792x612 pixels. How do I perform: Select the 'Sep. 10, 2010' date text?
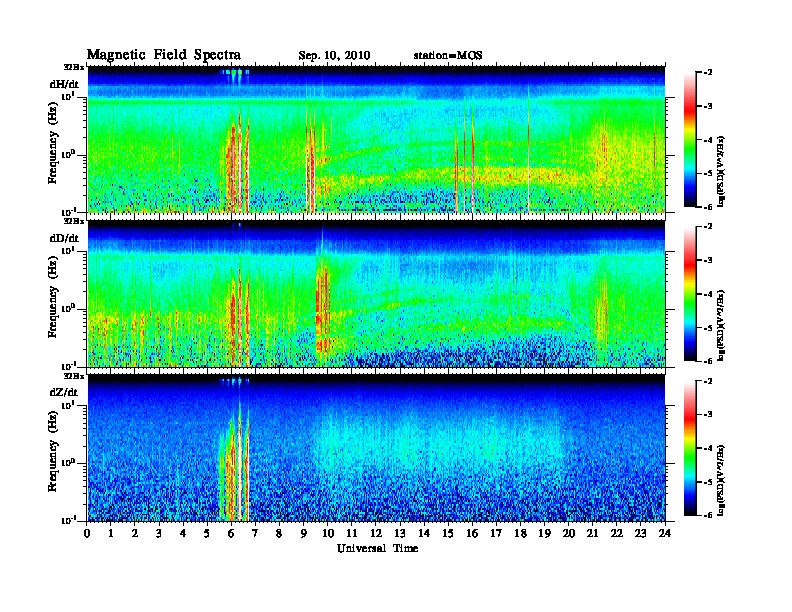(x=334, y=56)
